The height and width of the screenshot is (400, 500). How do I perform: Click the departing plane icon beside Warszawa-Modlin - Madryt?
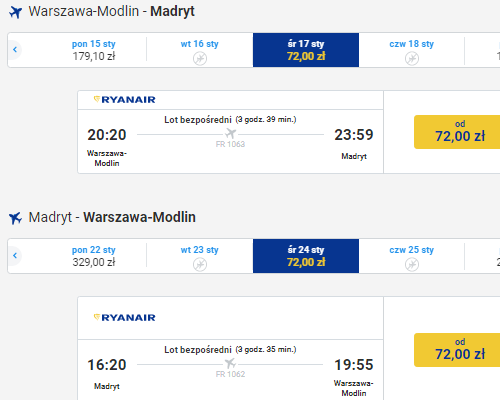coord(15,12)
